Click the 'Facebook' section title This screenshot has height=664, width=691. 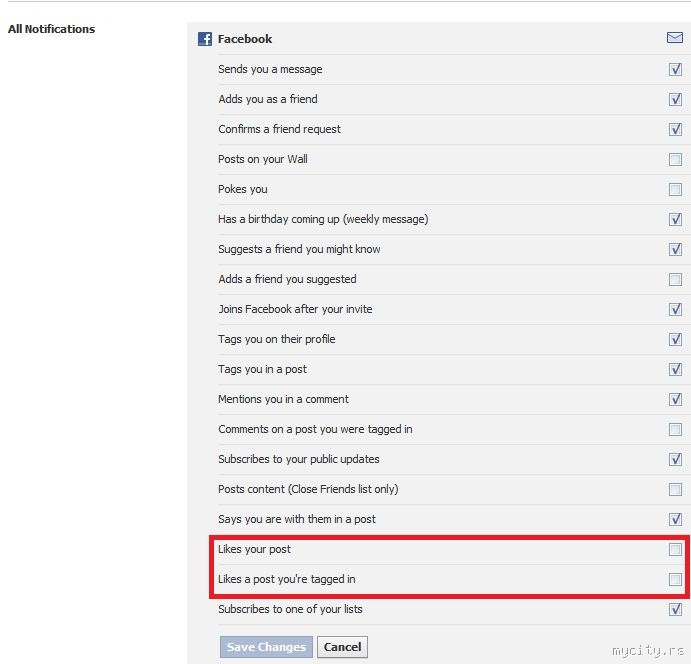tap(245, 39)
